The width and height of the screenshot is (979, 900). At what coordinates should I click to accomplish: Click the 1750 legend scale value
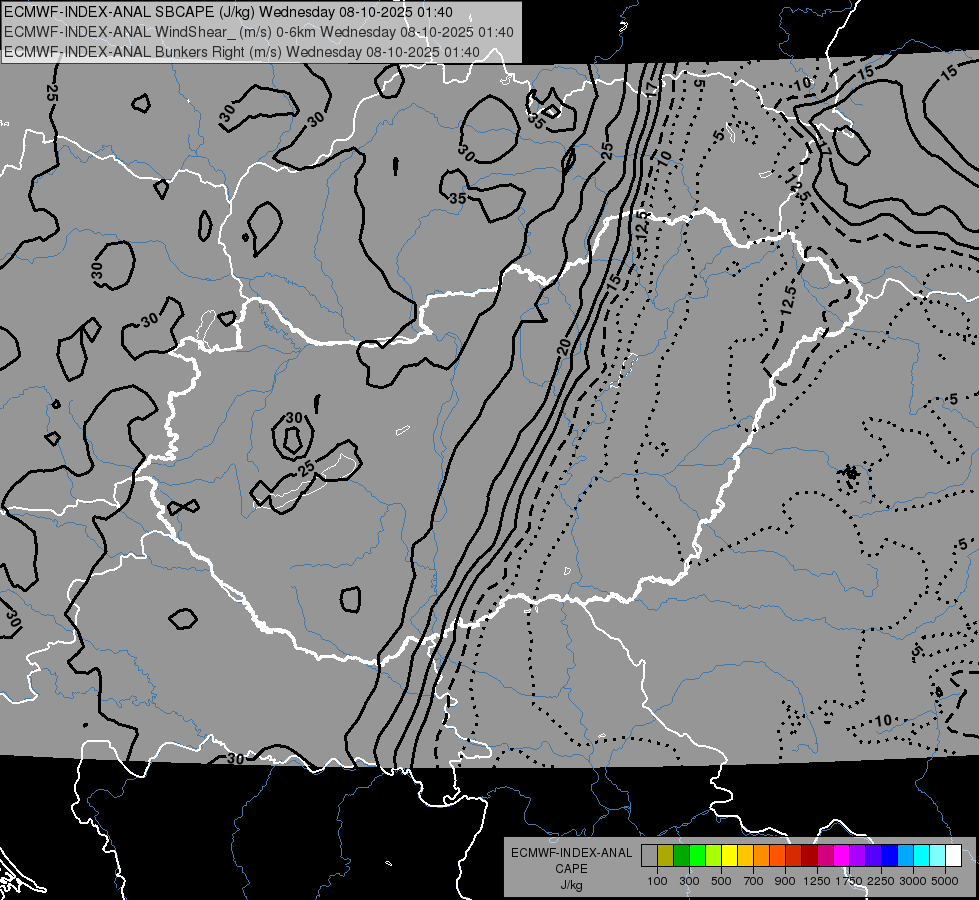[x=849, y=881]
